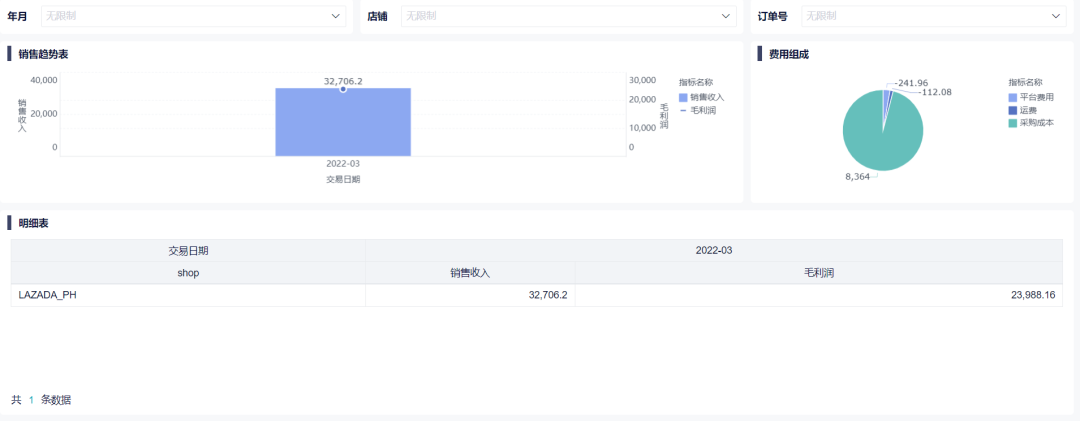This screenshot has width=1080, height=421.
Task: Click the 共 1 条数据 record count
Action: point(41,400)
